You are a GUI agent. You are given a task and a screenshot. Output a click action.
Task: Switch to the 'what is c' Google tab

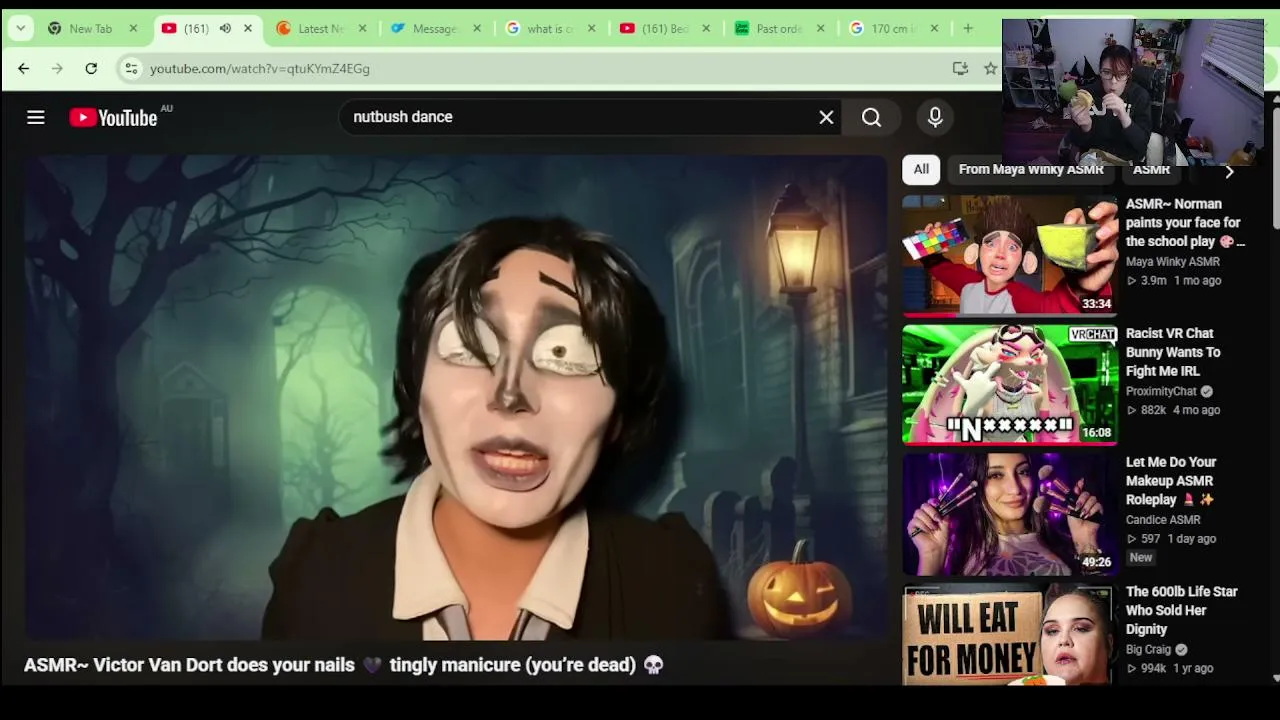pos(549,28)
